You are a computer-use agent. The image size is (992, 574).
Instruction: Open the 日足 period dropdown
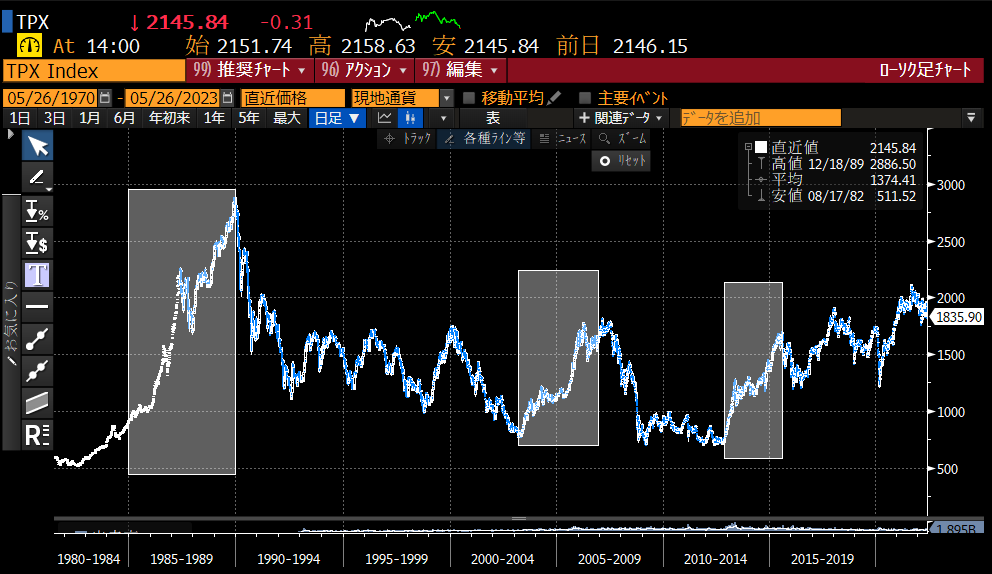337,118
